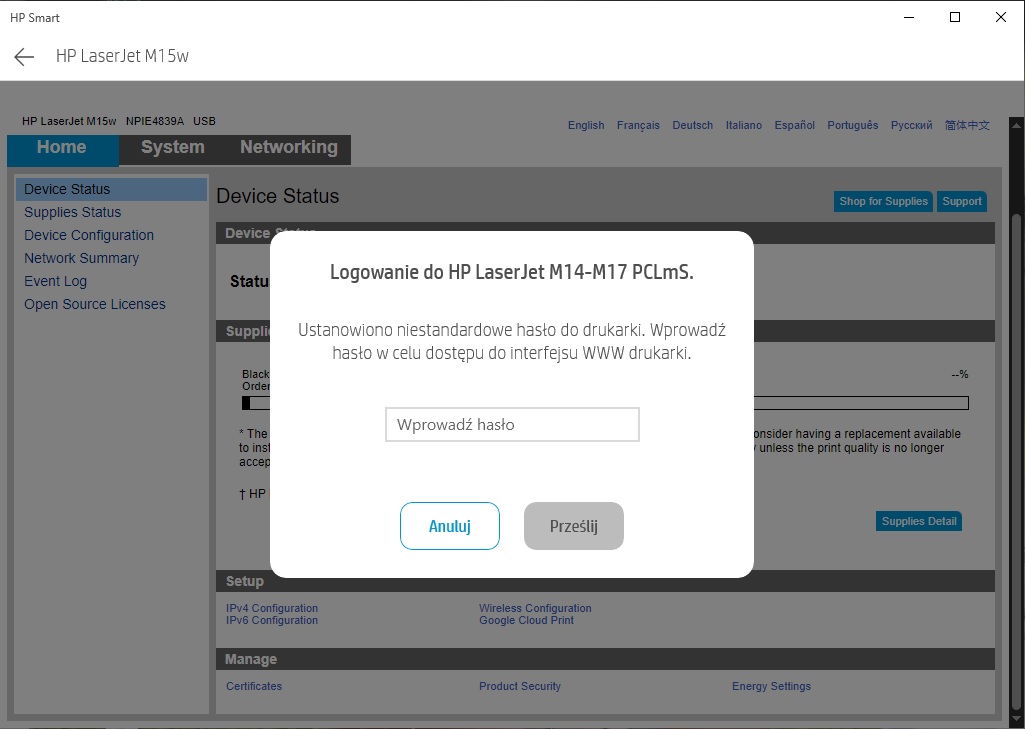Viewport: 1025px width, 729px height.
Task: Switch language to Español
Action: [x=794, y=125]
